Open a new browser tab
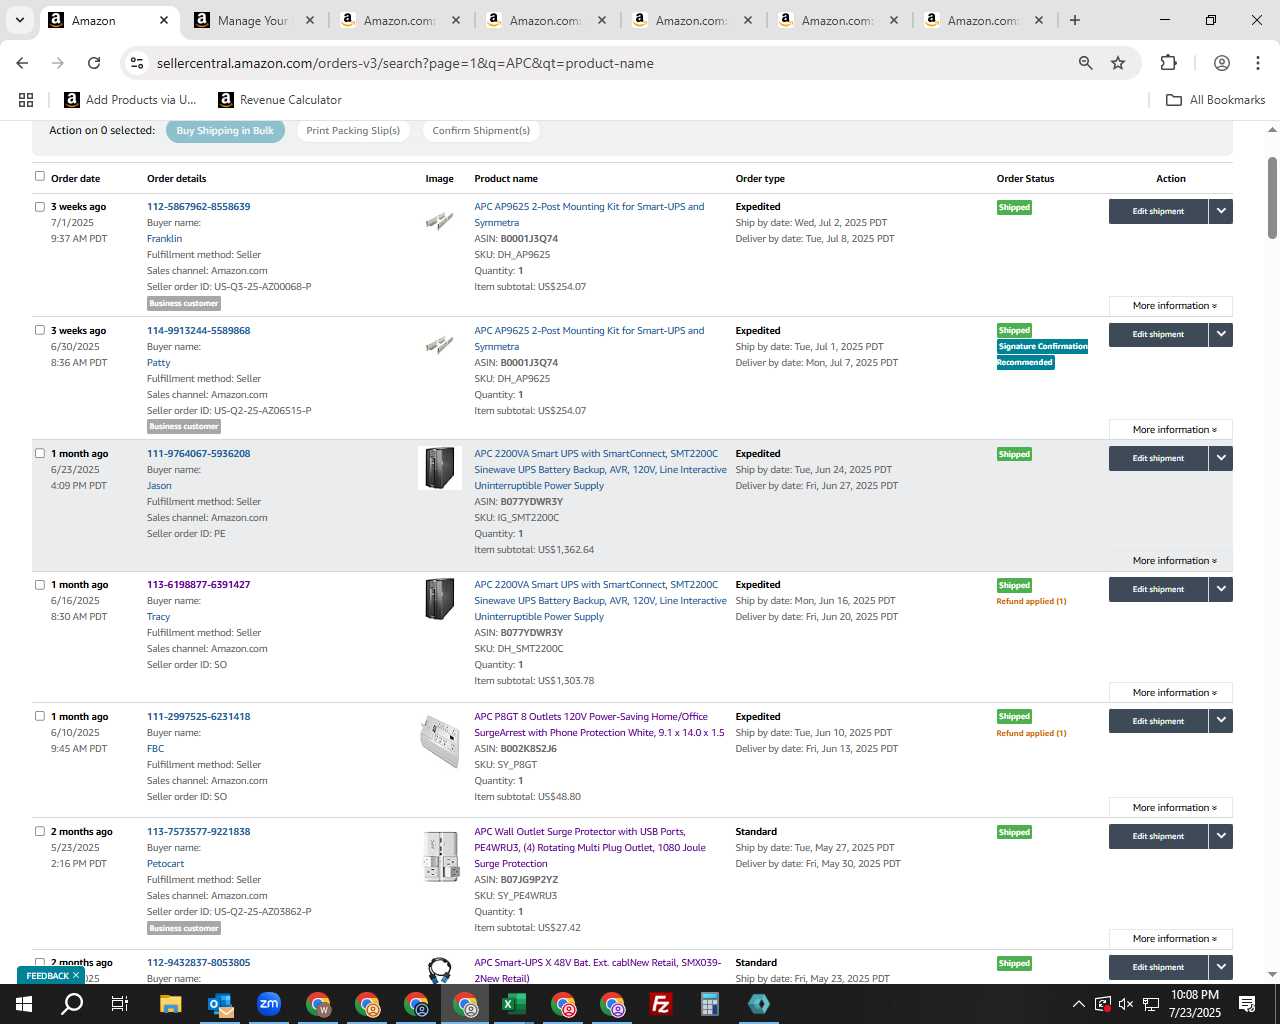The height and width of the screenshot is (1024, 1280). (x=1075, y=20)
